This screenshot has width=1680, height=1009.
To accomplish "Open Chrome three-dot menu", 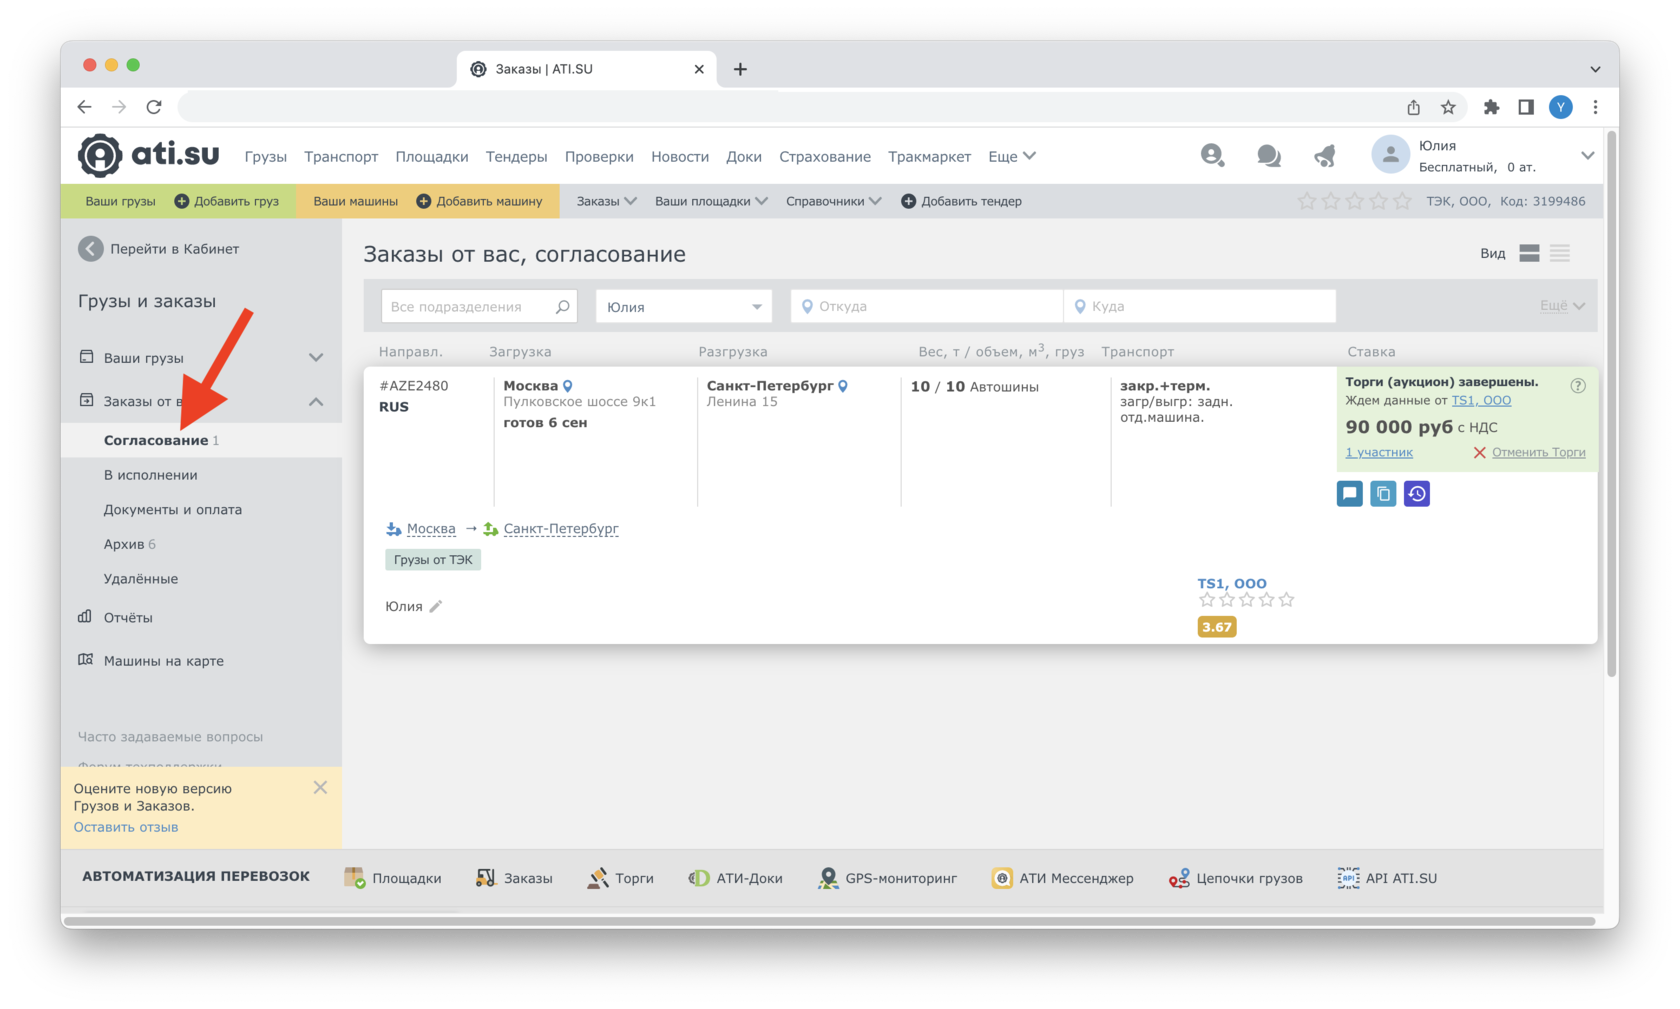I will coord(1595,107).
